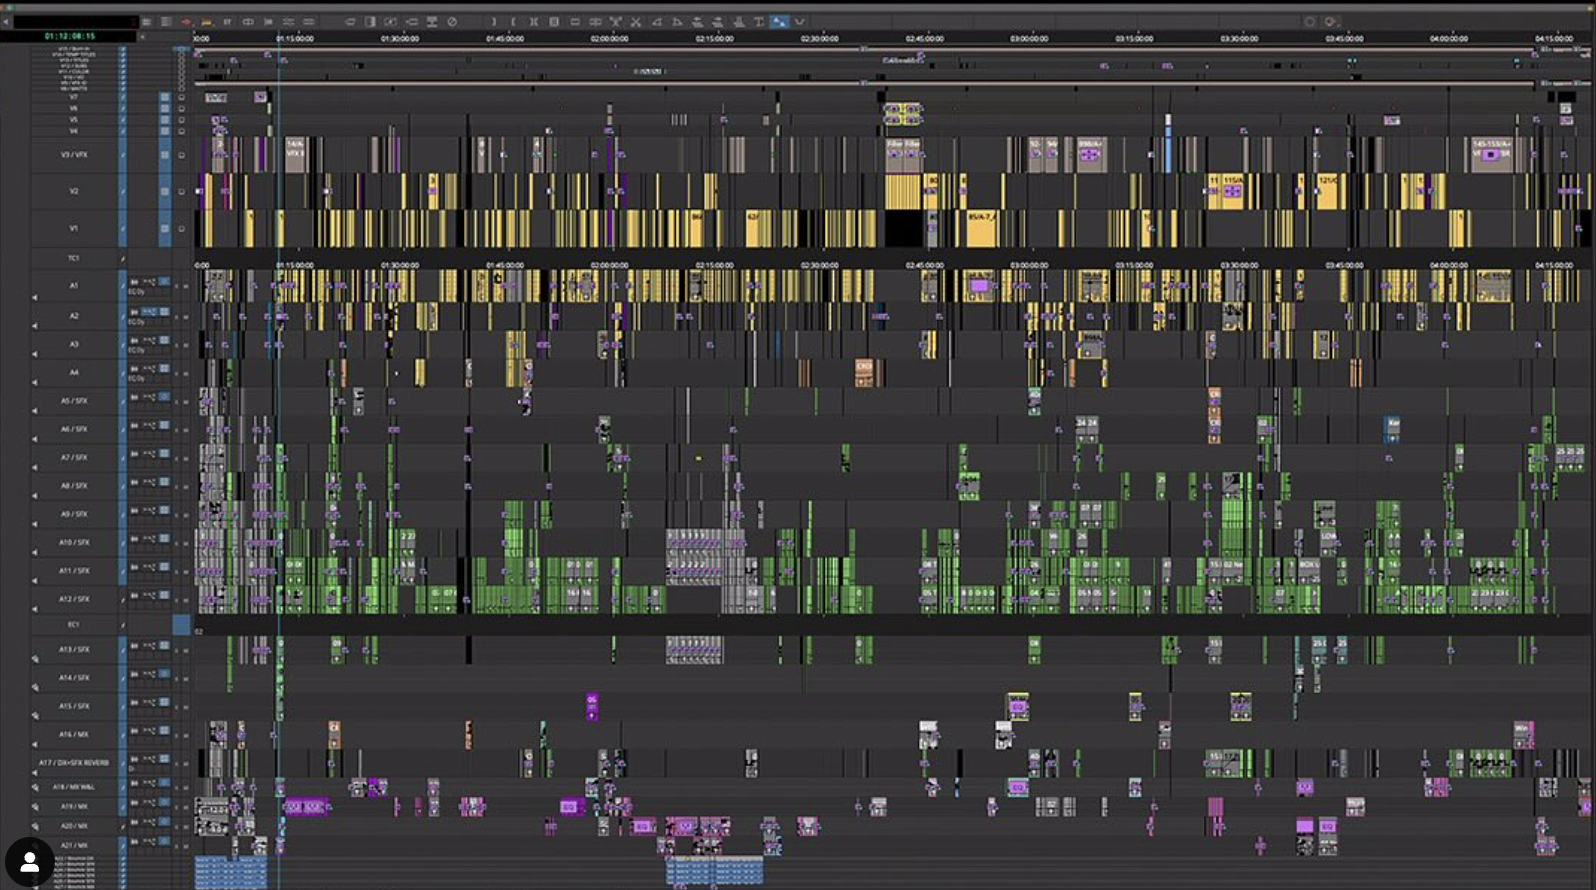
Task: Click the dark text field above the timecode
Action: coord(75,21)
